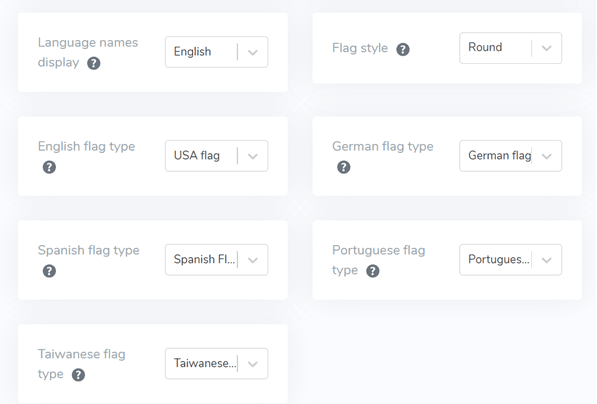Click the Flag style label text
Viewport: 597px width, 404px height.
click(360, 48)
